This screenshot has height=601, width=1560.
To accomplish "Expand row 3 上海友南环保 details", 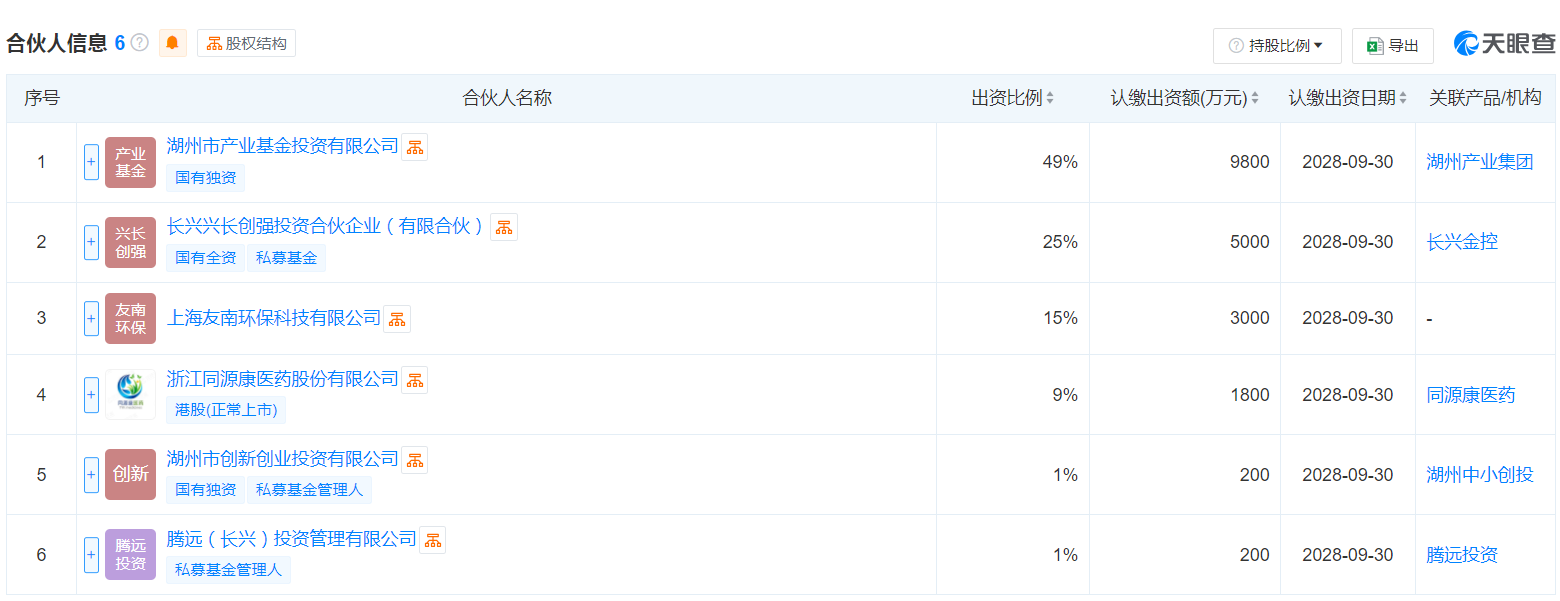I will point(91,318).
